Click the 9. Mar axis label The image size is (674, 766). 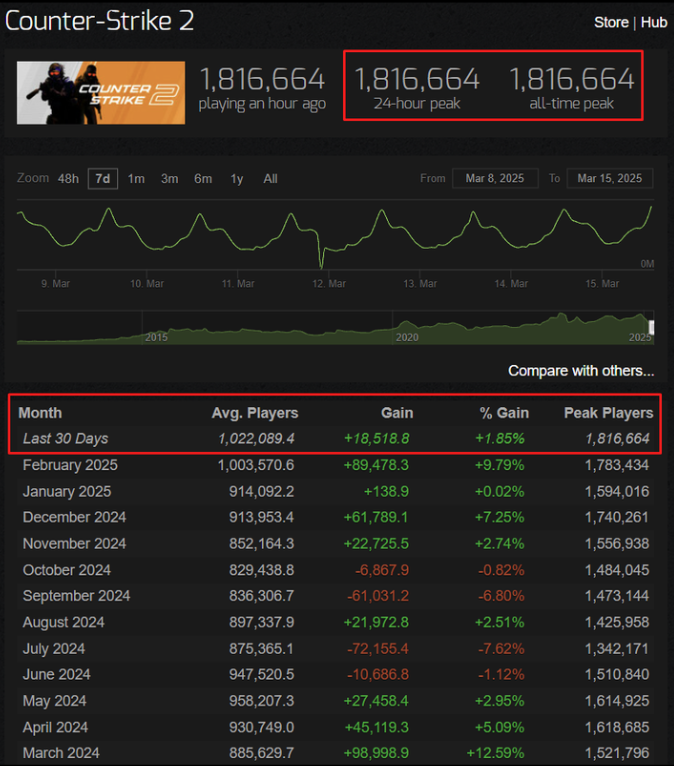(x=55, y=284)
